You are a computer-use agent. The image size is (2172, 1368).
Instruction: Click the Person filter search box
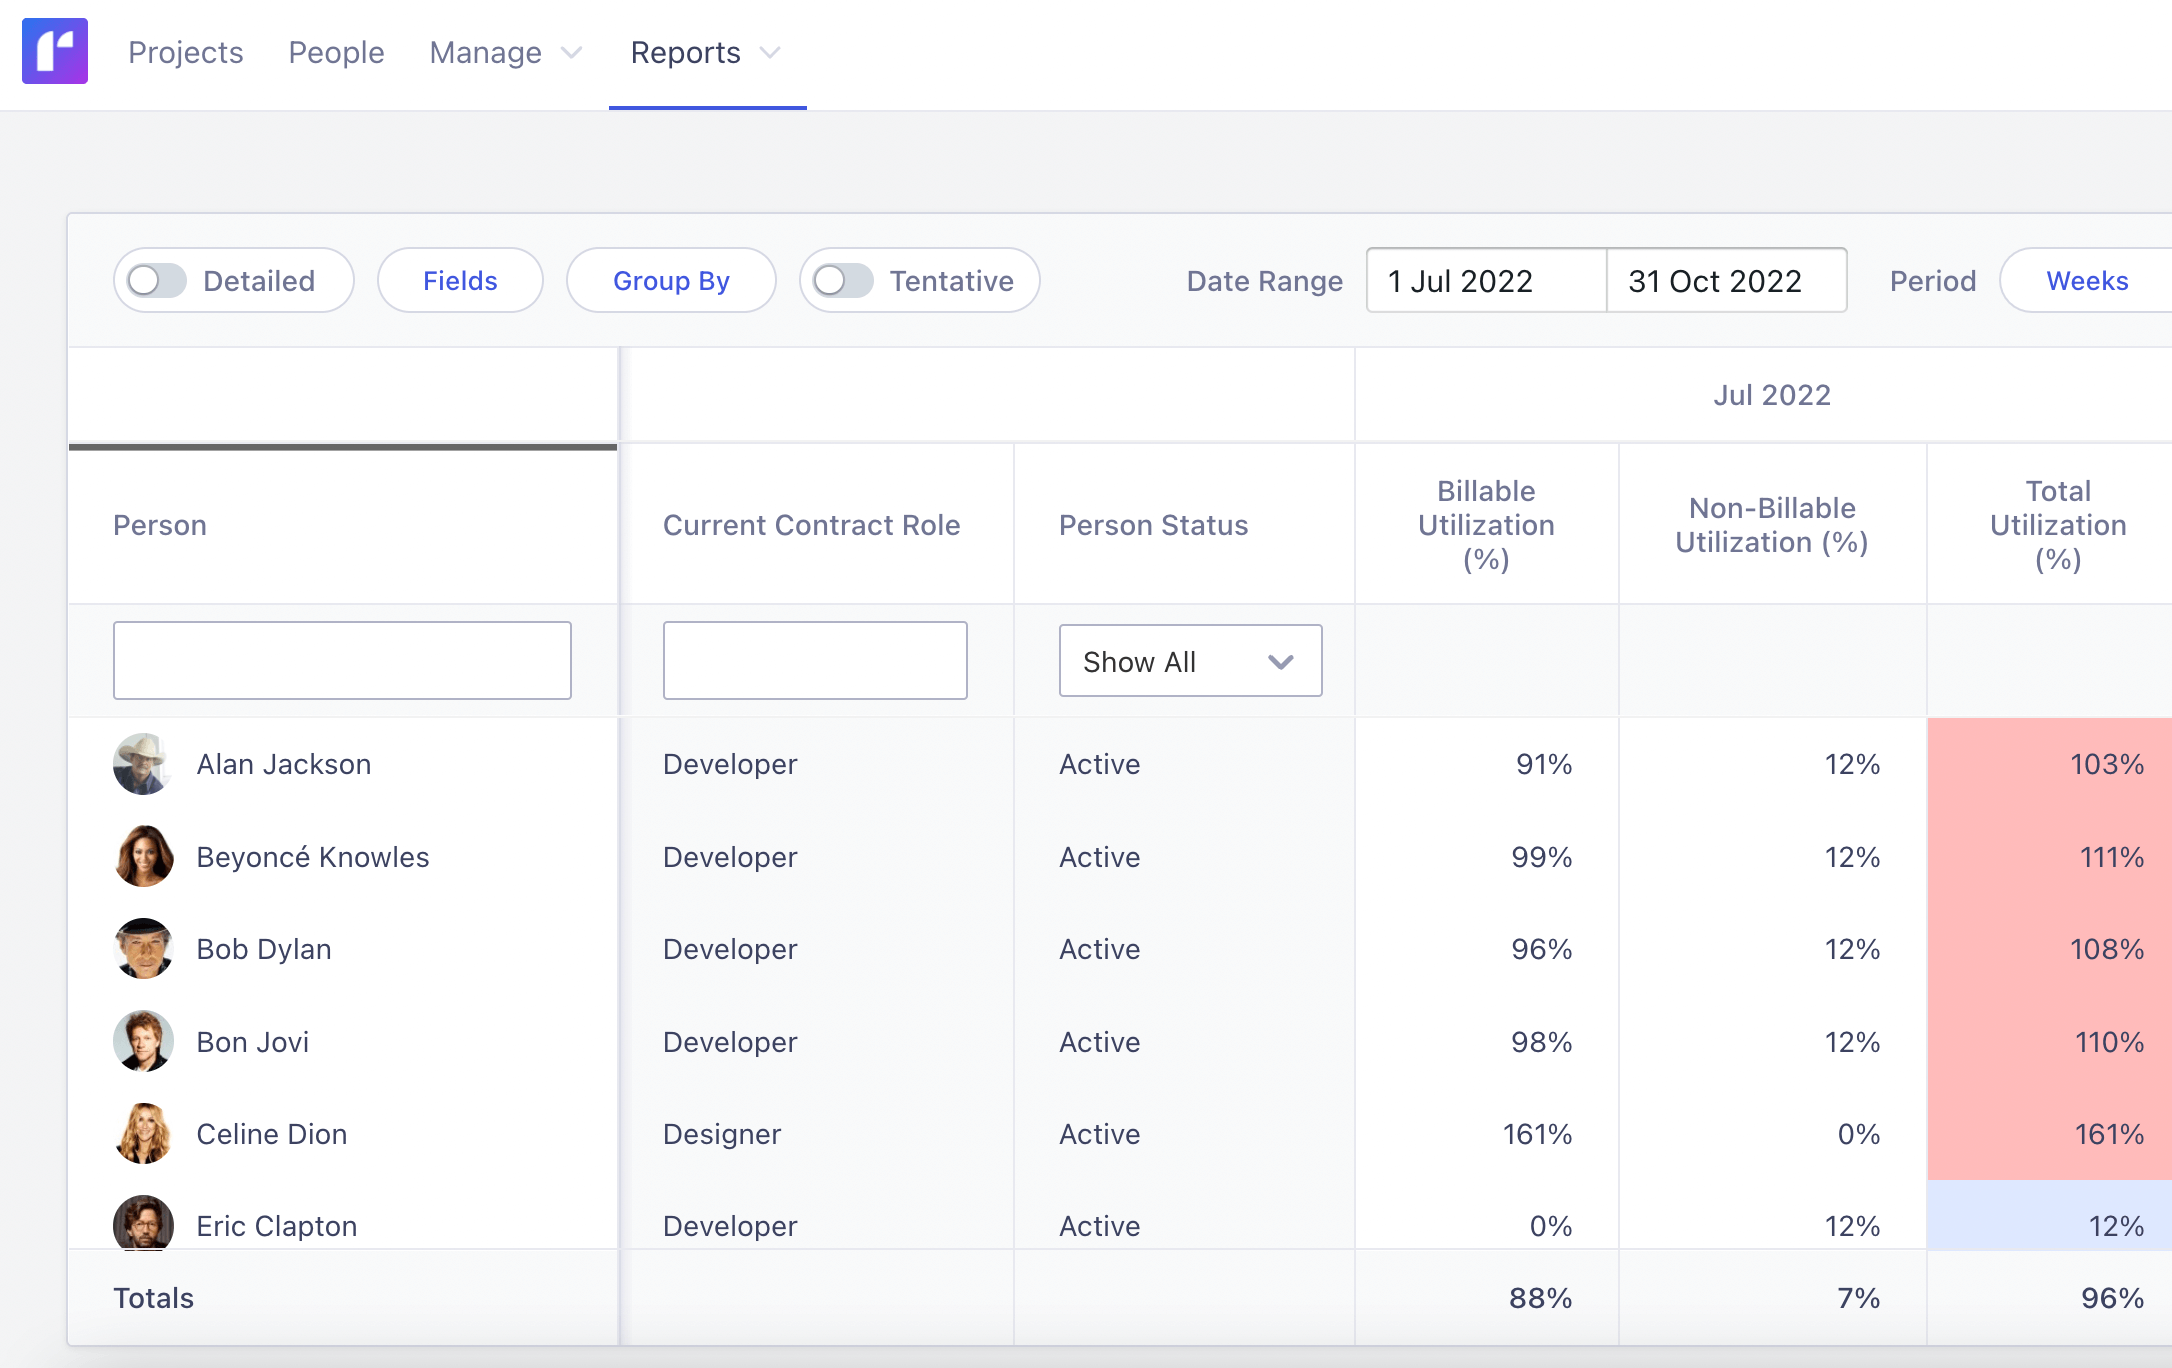pos(341,661)
